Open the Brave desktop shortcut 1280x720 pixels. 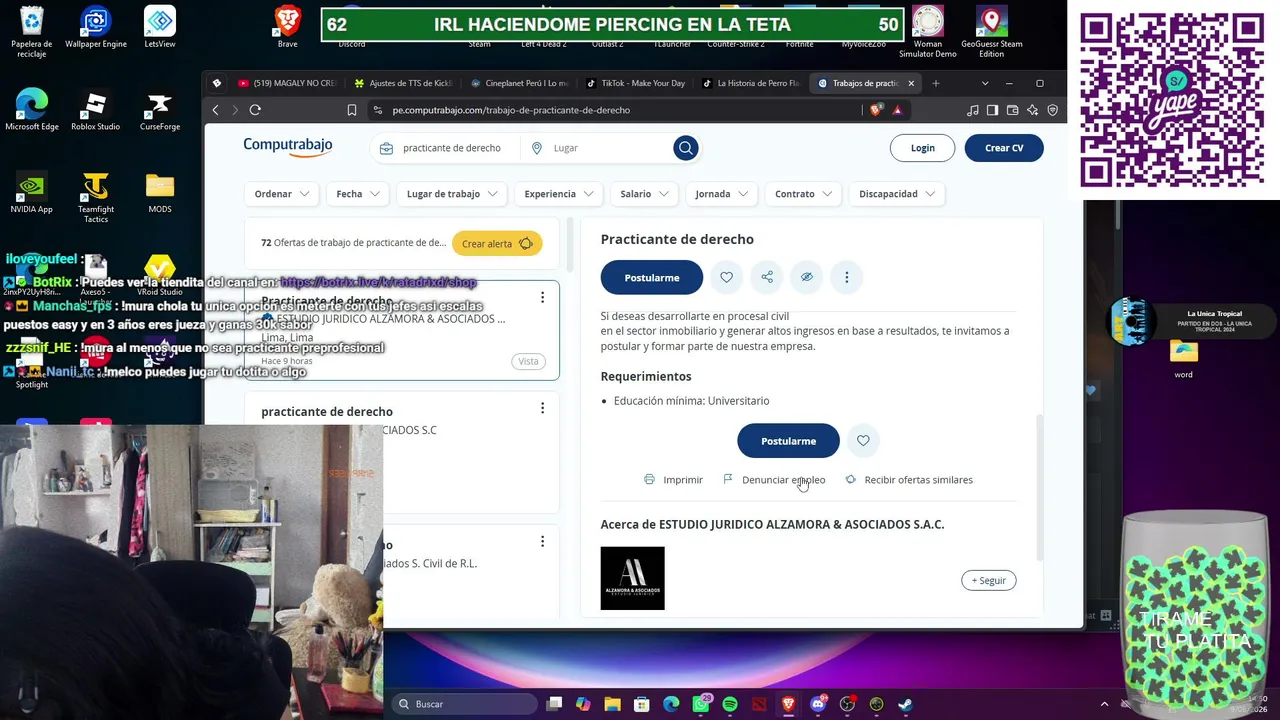point(288,27)
